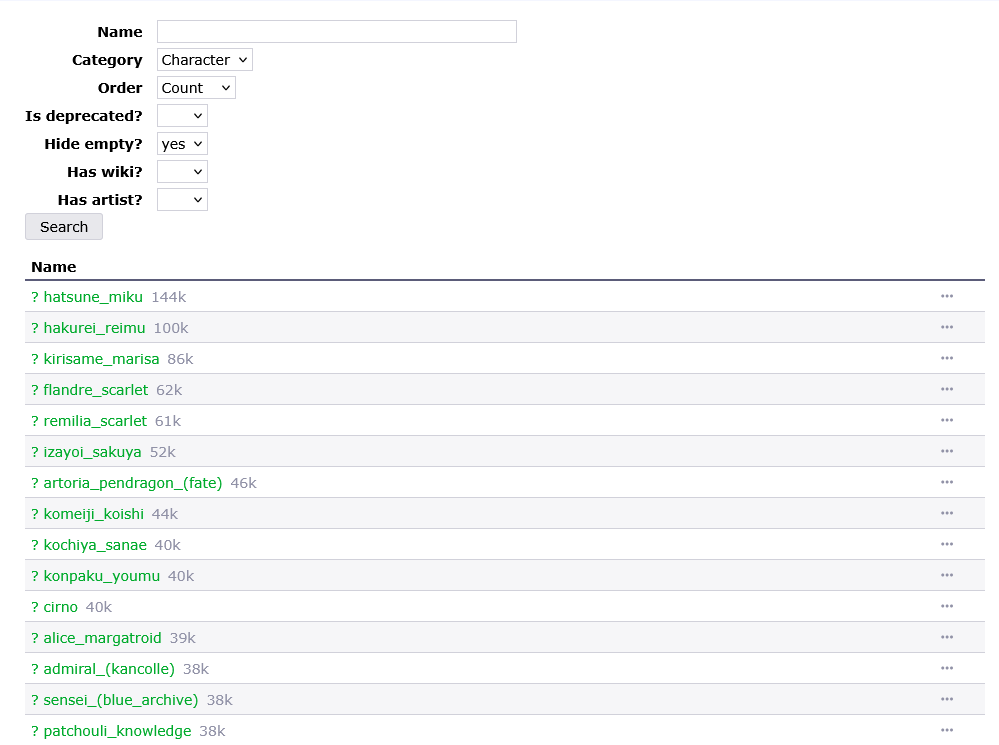Click the 86k count next to kirisame_marisa
The height and width of the screenshot is (745, 999).
180,359
